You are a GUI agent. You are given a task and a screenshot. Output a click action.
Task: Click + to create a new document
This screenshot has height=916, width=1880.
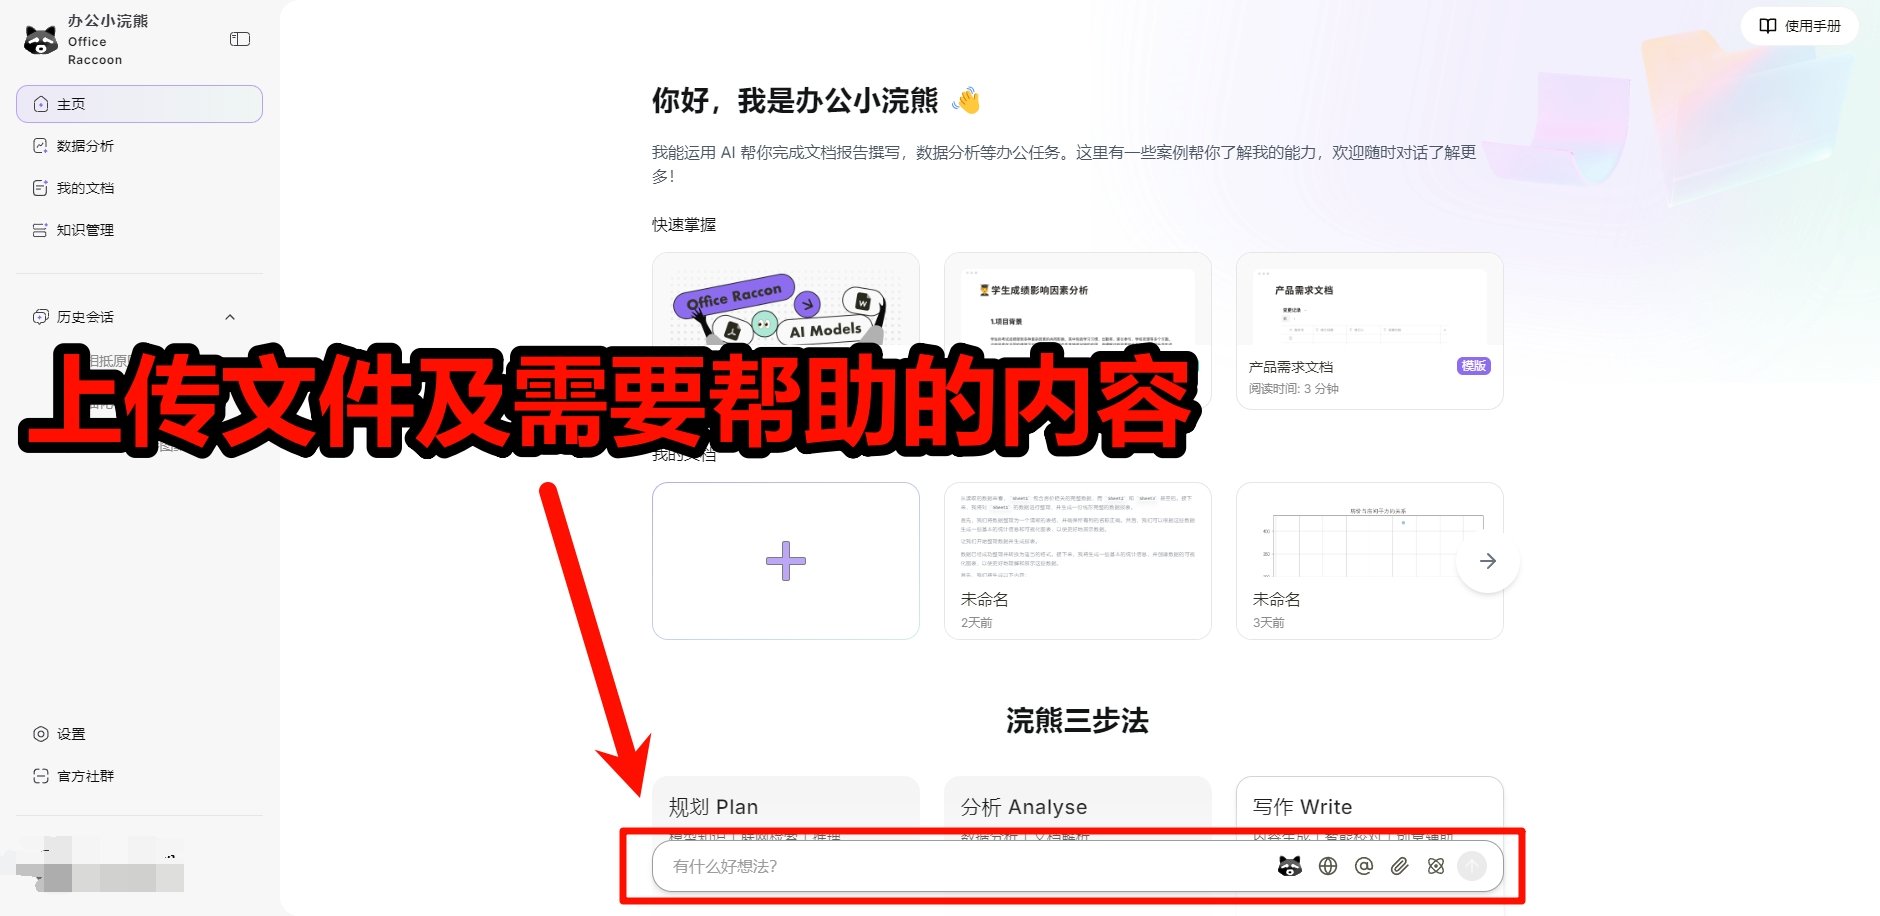785,560
